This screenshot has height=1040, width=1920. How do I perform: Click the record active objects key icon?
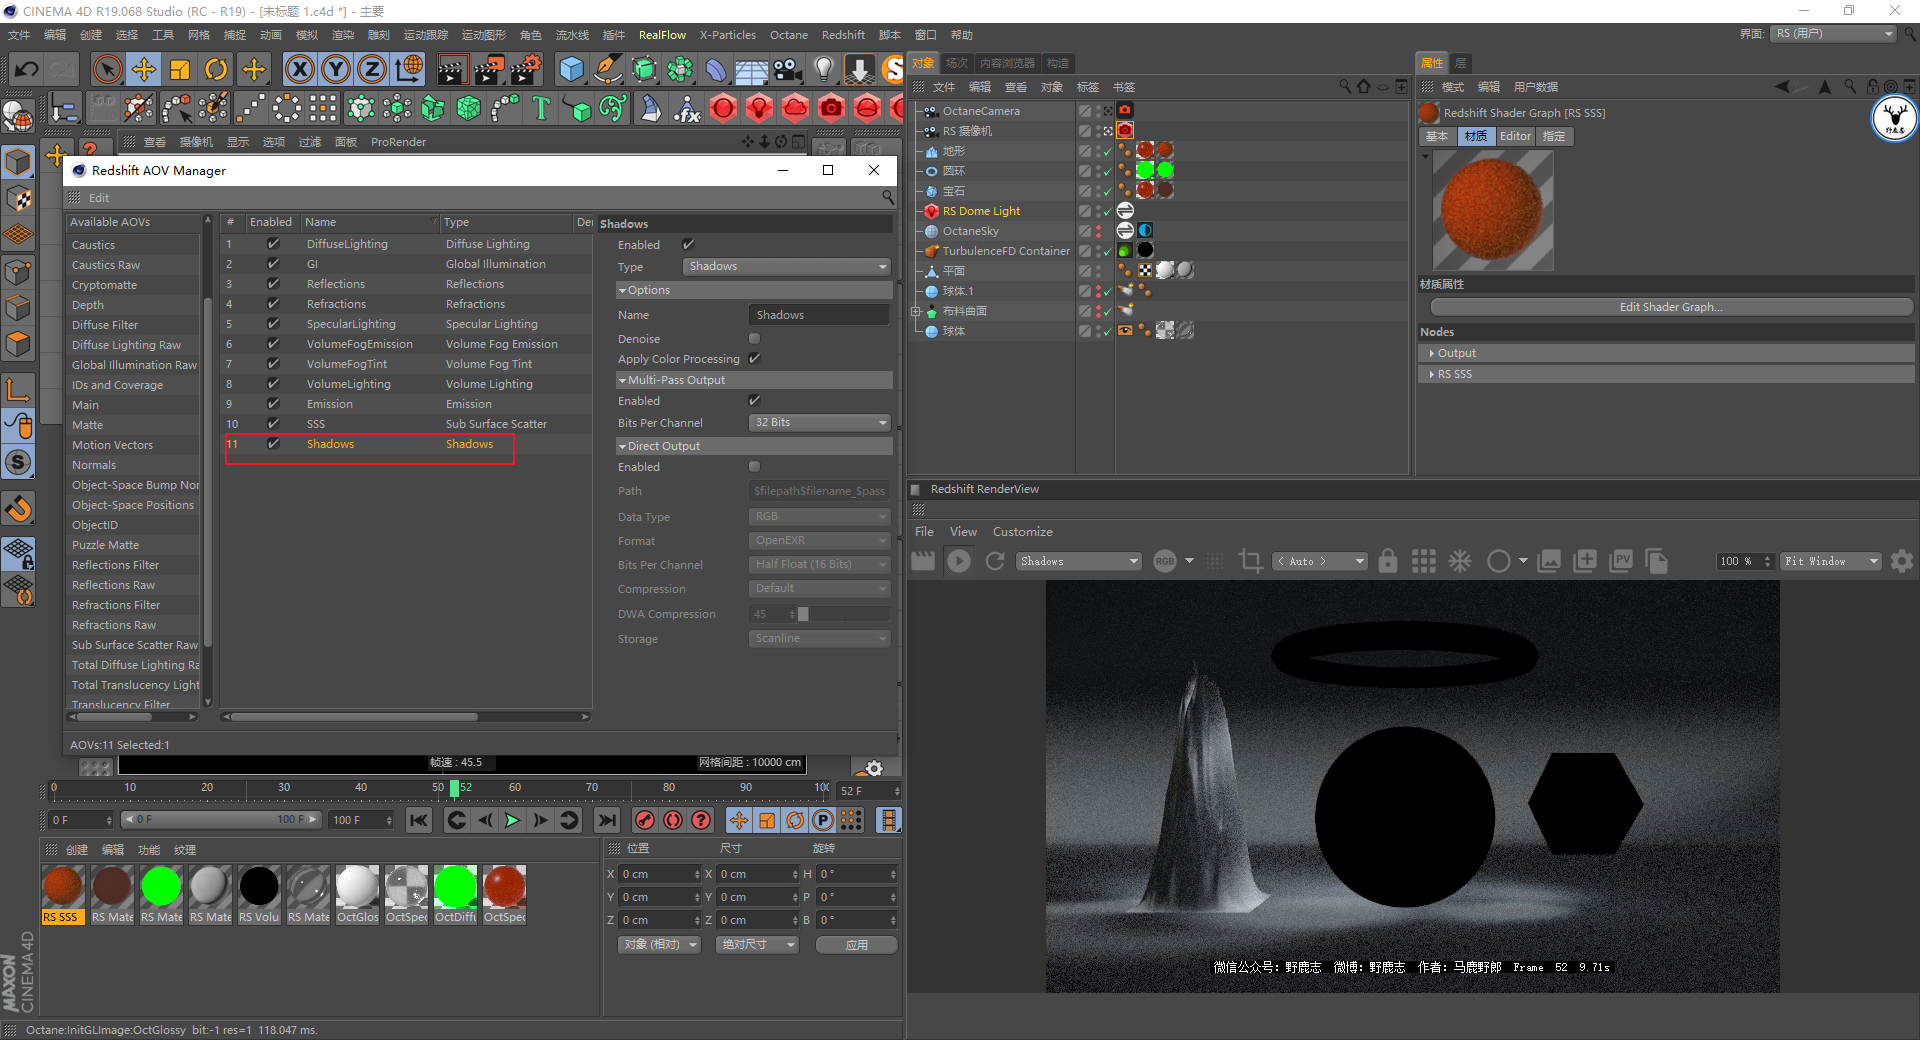645,820
